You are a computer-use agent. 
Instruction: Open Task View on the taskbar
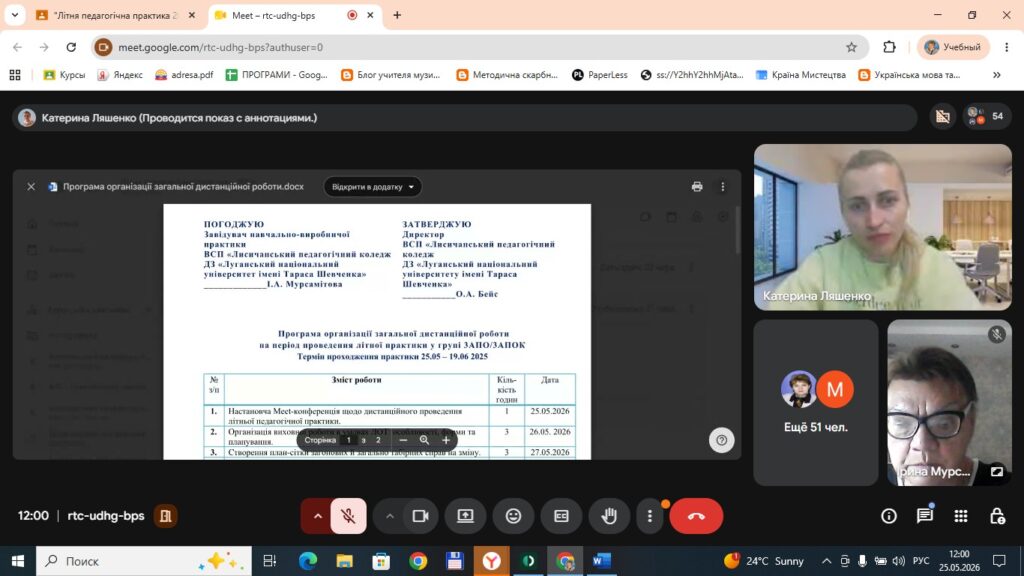(x=270, y=561)
